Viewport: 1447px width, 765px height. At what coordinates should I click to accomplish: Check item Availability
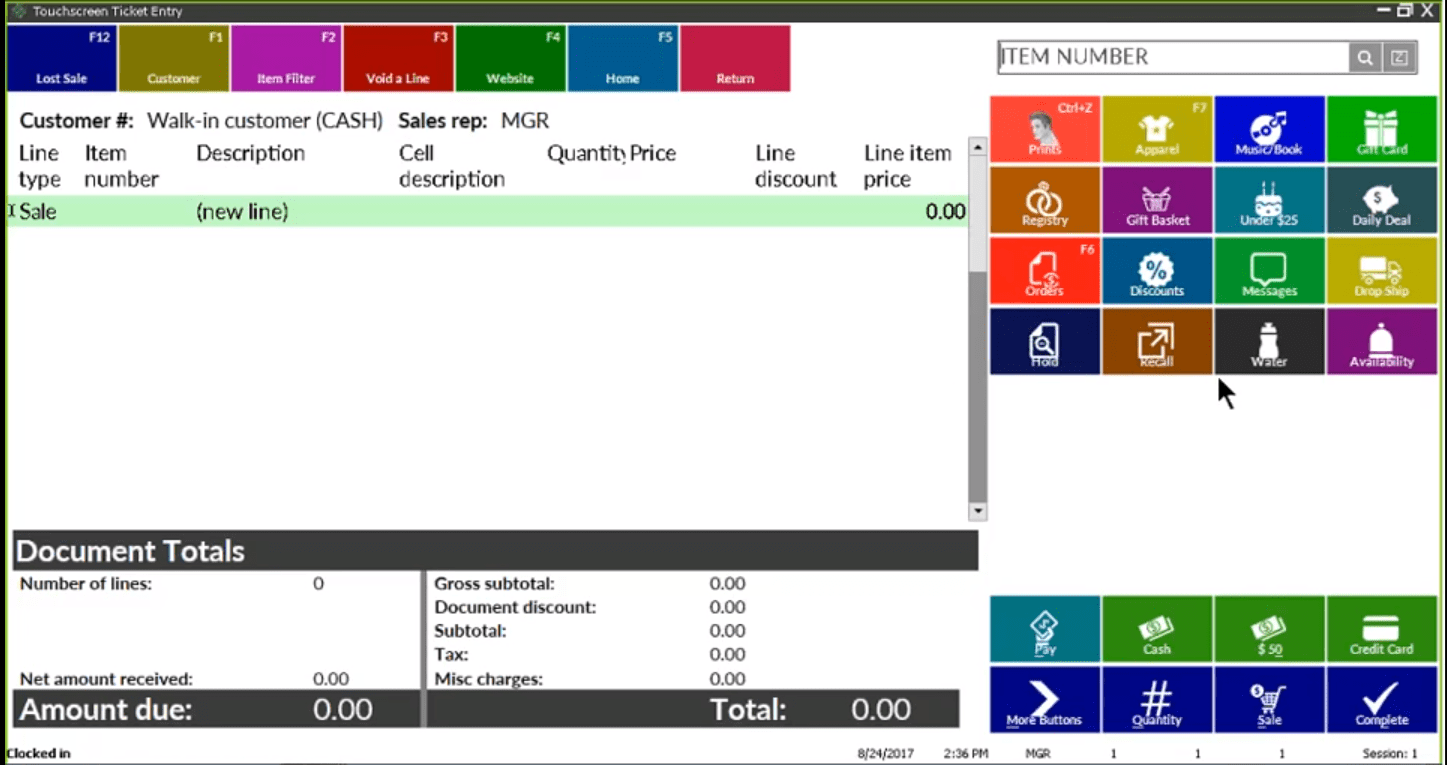[1381, 342]
